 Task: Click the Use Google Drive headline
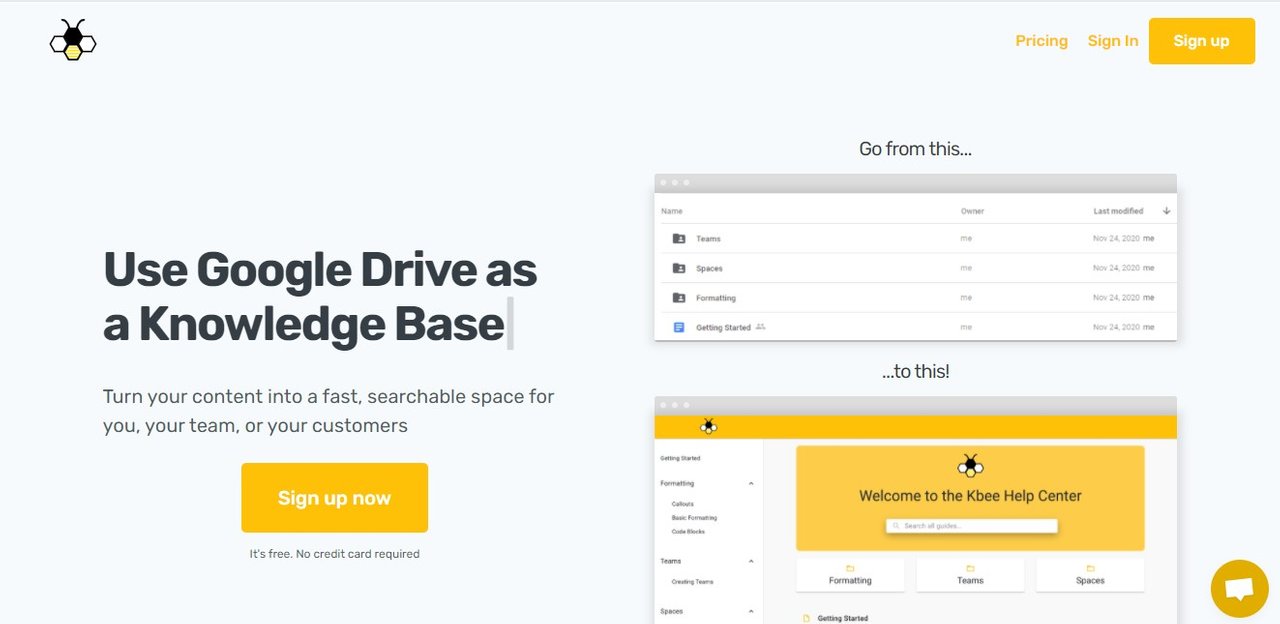click(320, 297)
